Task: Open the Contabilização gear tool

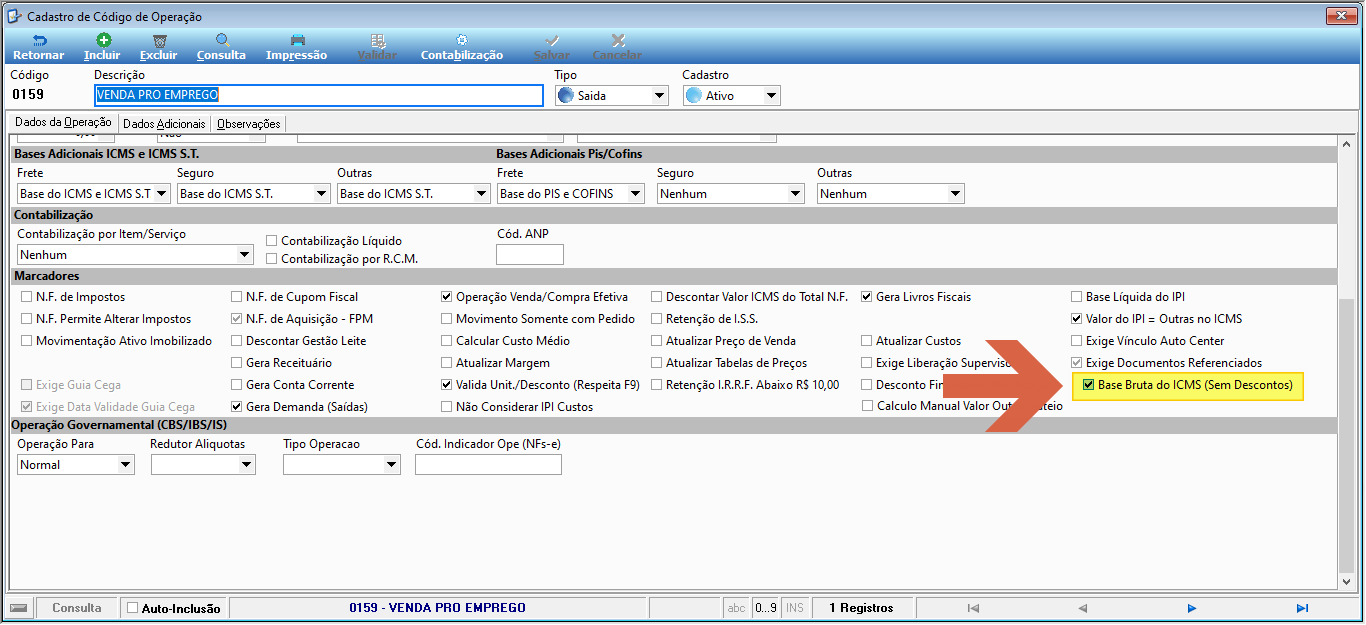Action: 461,41
